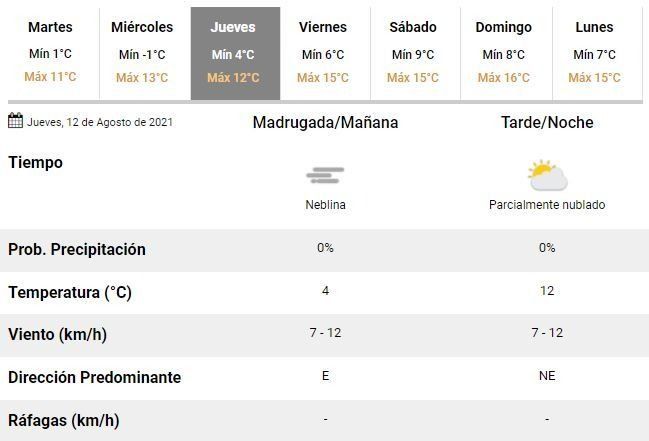
Task: Click the Viento (km/h) row label
Action: pos(58,335)
